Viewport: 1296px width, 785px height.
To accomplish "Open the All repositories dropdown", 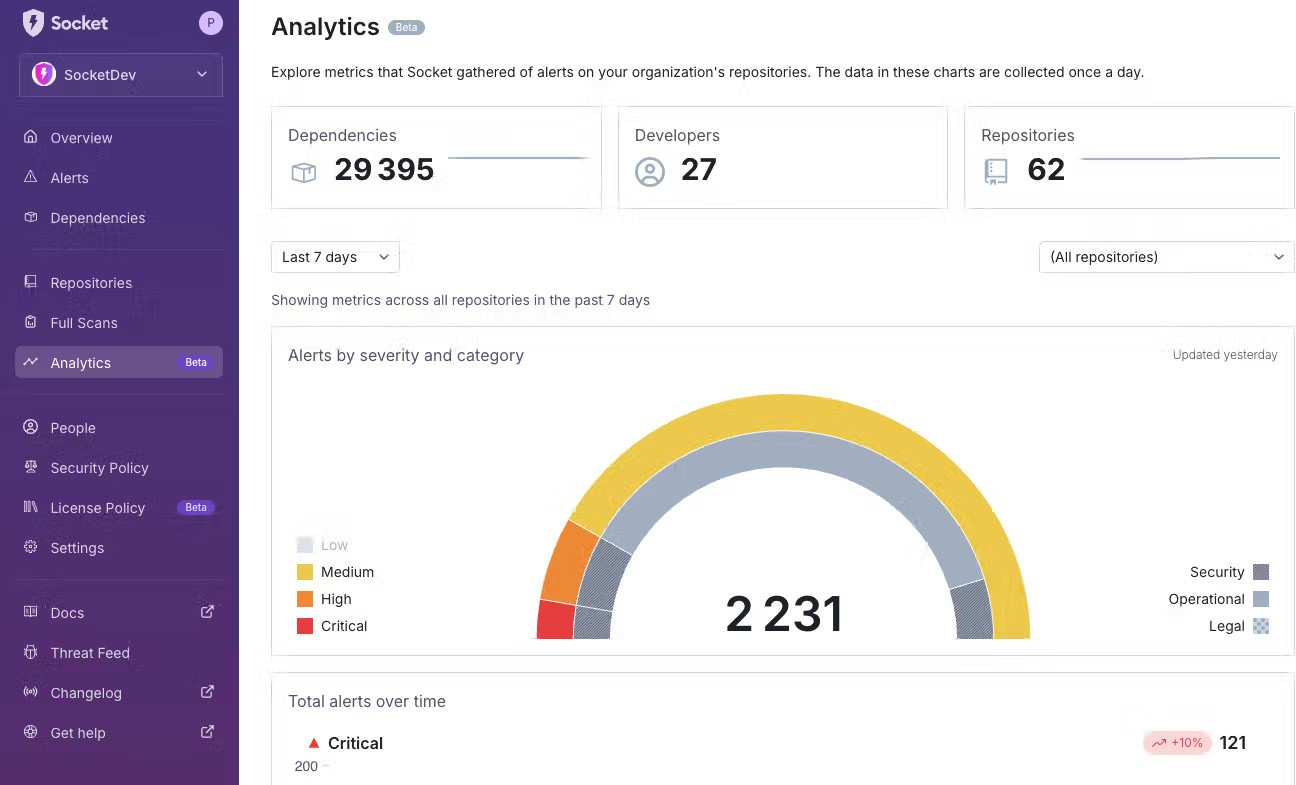I will pyautogui.click(x=1167, y=257).
